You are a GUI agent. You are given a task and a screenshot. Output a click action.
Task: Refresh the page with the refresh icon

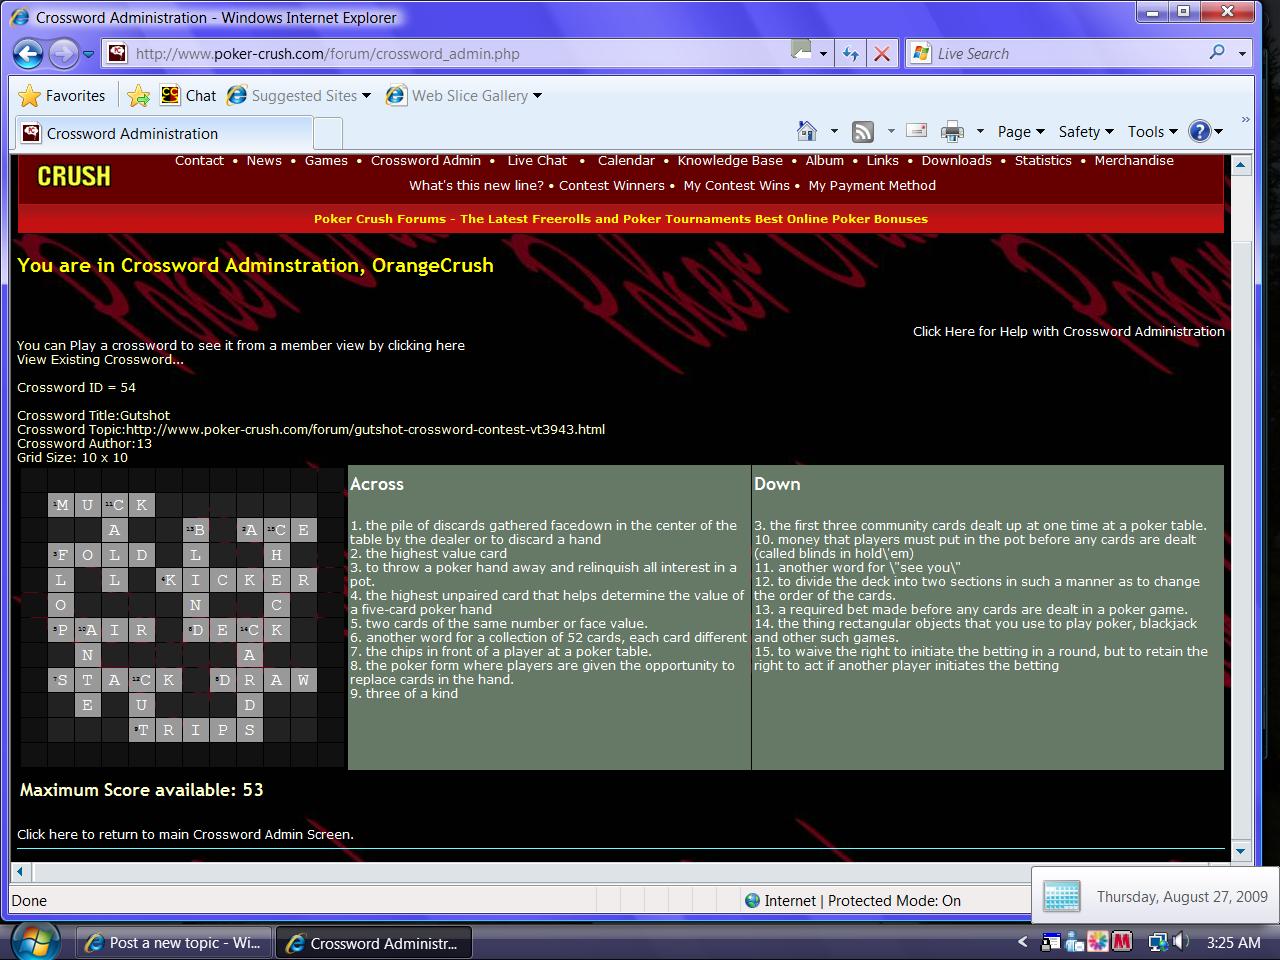(850, 53)
